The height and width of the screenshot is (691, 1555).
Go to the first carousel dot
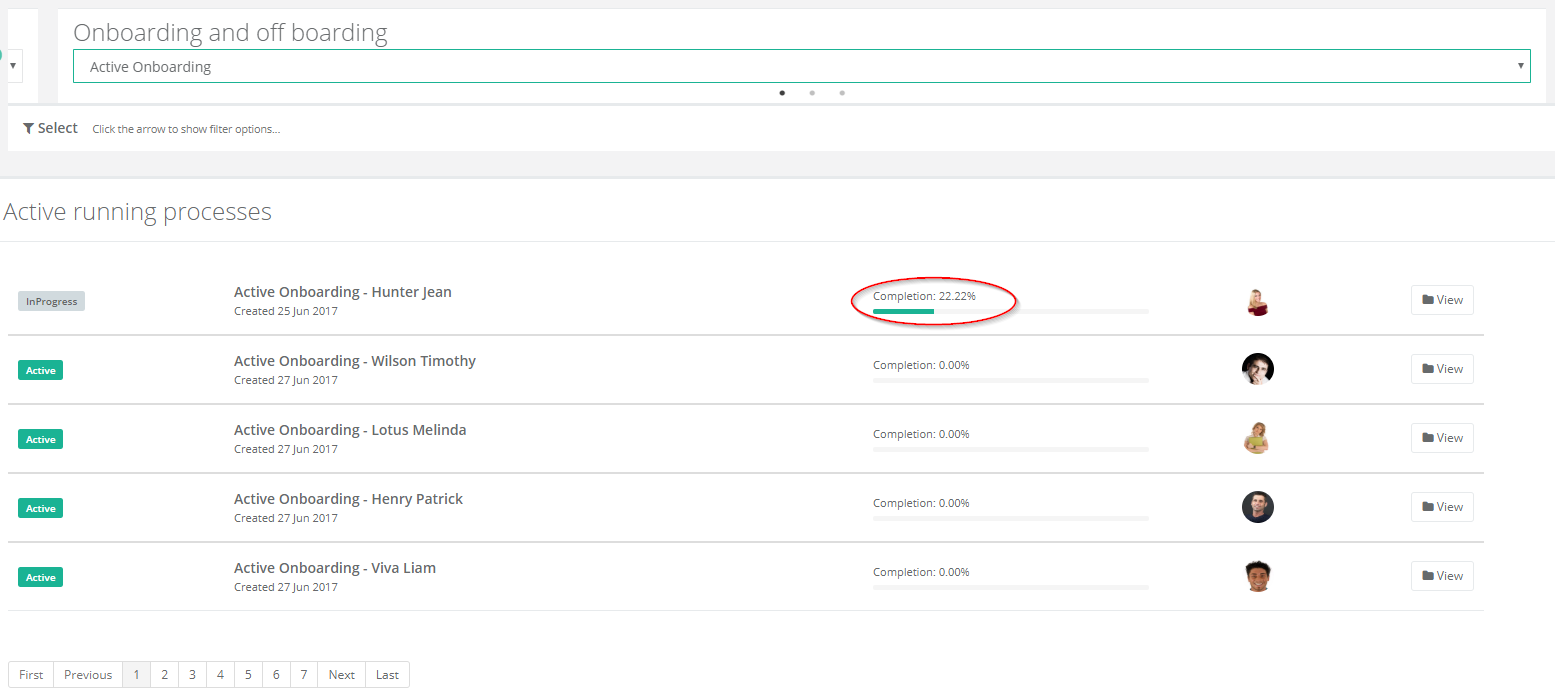782,93
